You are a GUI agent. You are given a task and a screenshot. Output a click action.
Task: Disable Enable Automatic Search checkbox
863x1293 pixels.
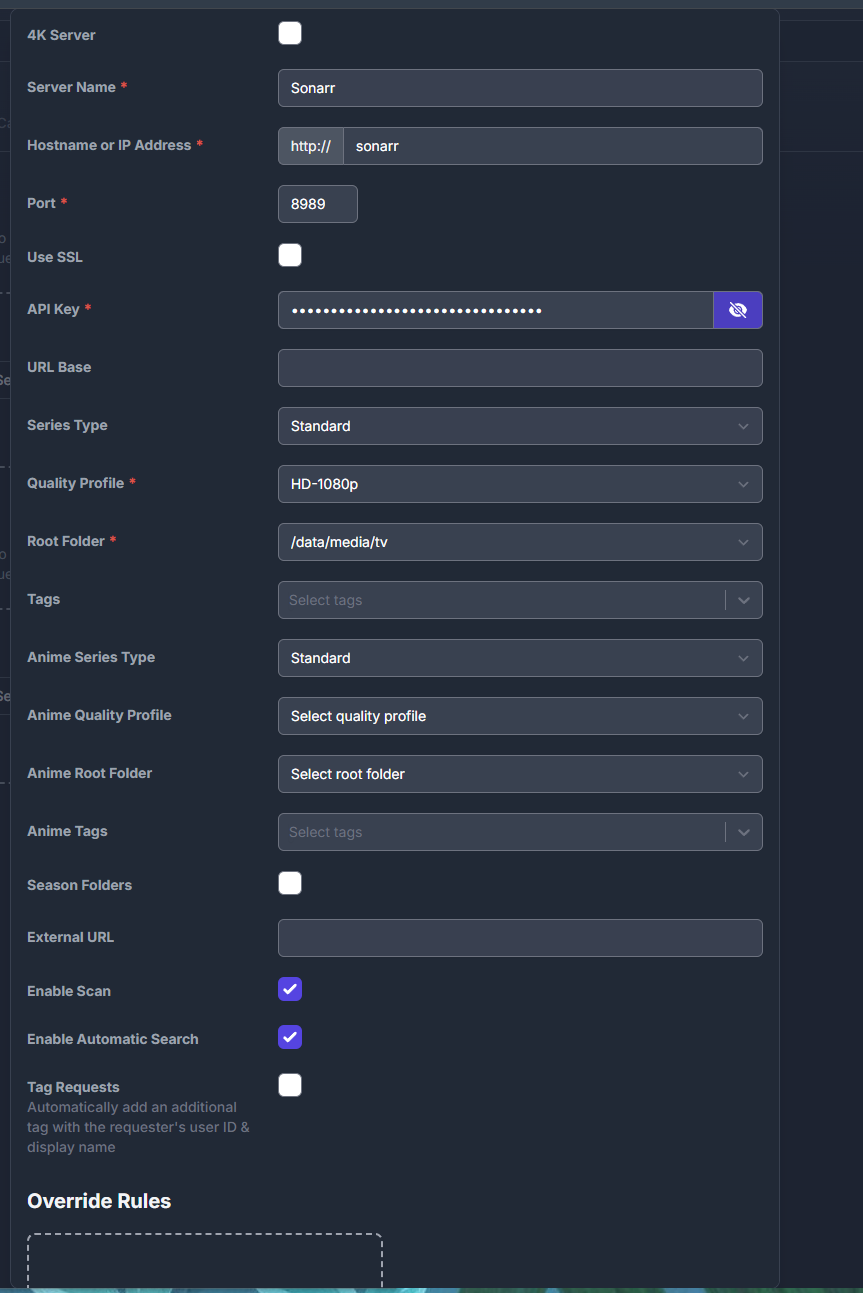pyautogui.click(x=290, y=1037)
